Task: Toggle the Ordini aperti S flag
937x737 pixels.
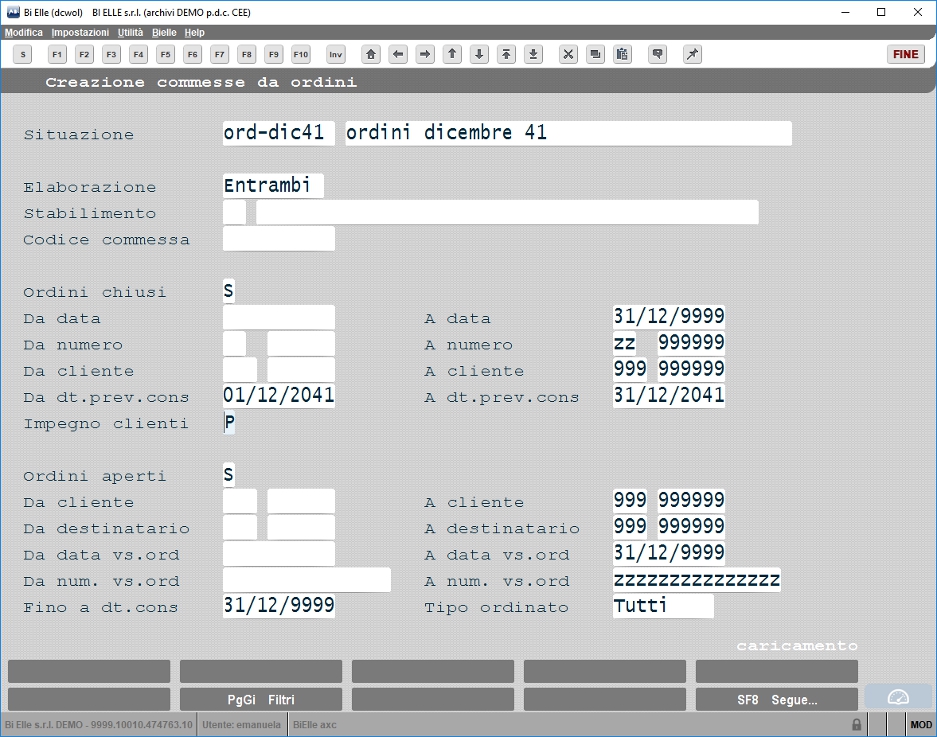Action: point(229,475)
